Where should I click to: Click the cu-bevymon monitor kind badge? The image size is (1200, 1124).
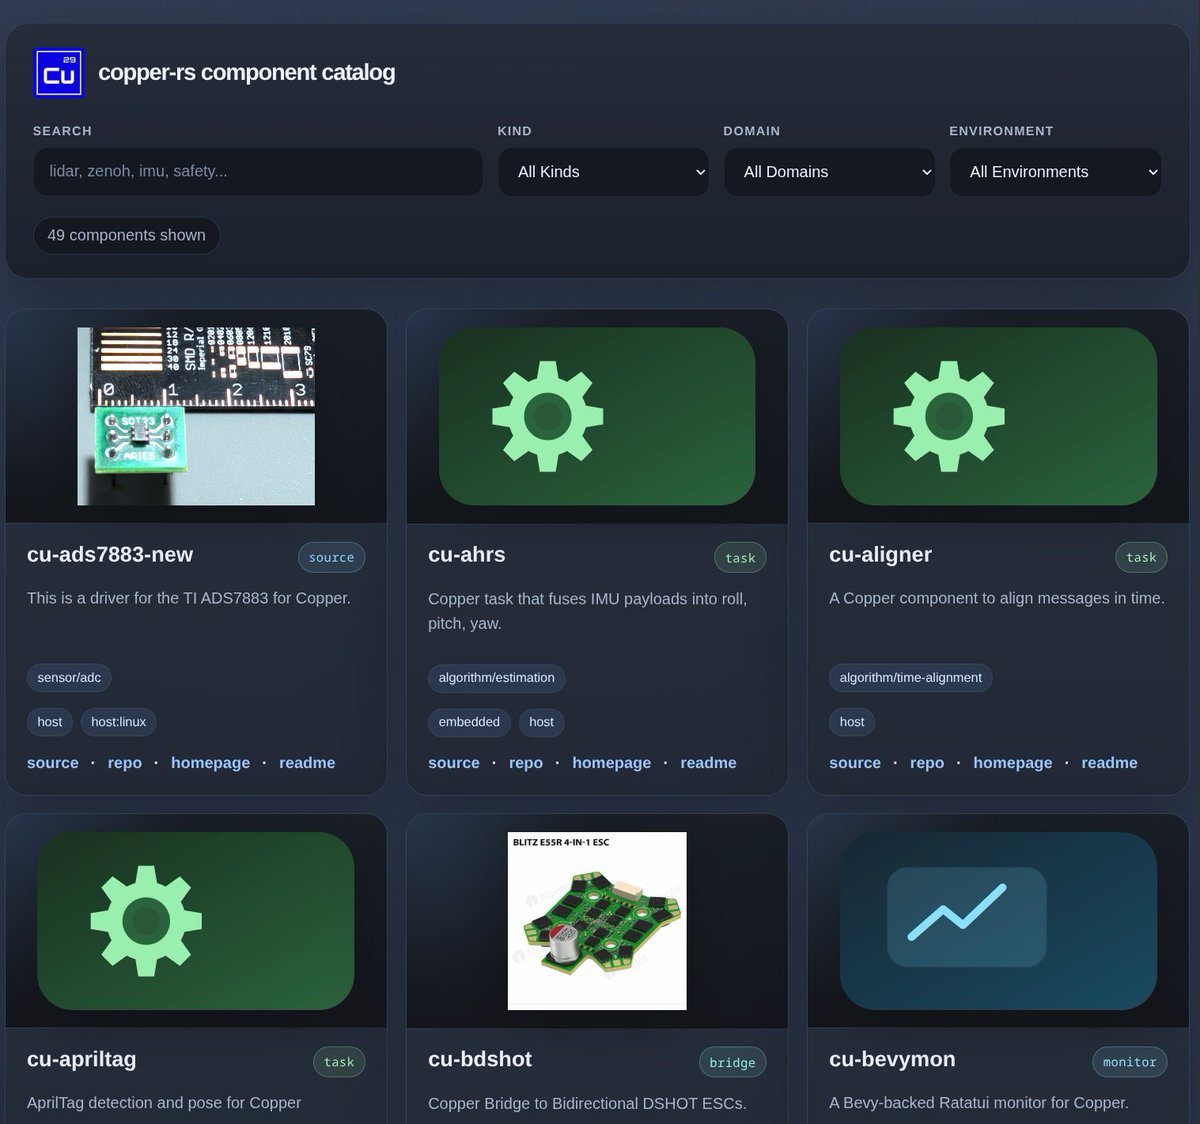[x=1129, y=1062]
